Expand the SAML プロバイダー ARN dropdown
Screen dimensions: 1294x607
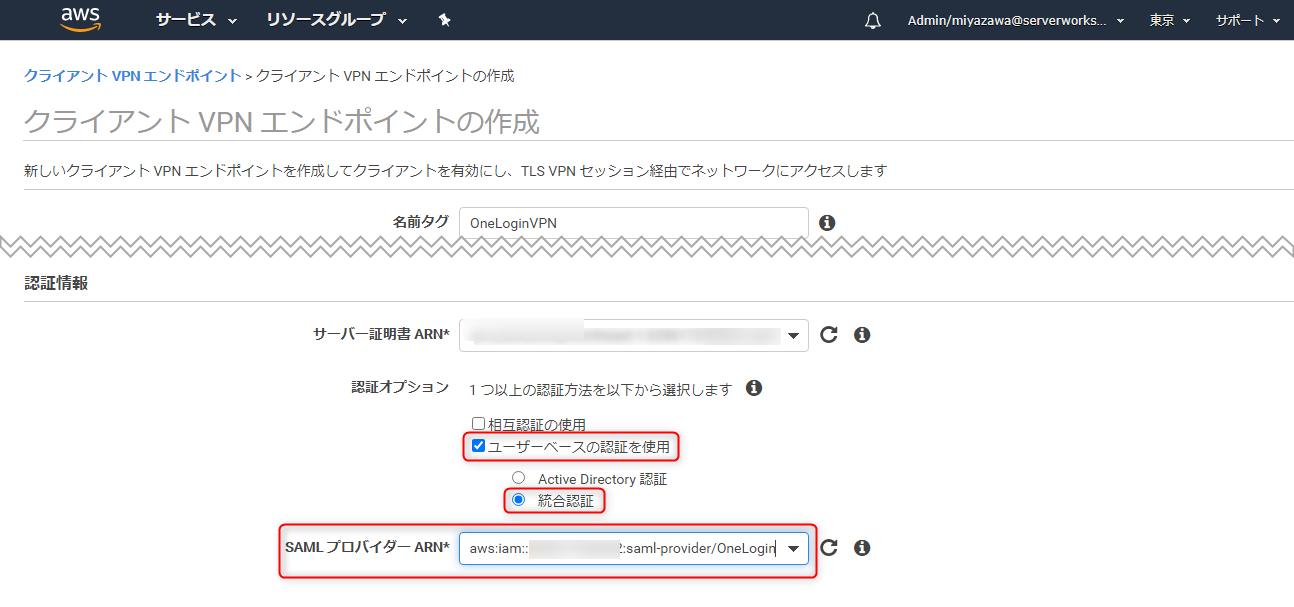[634, 547]
